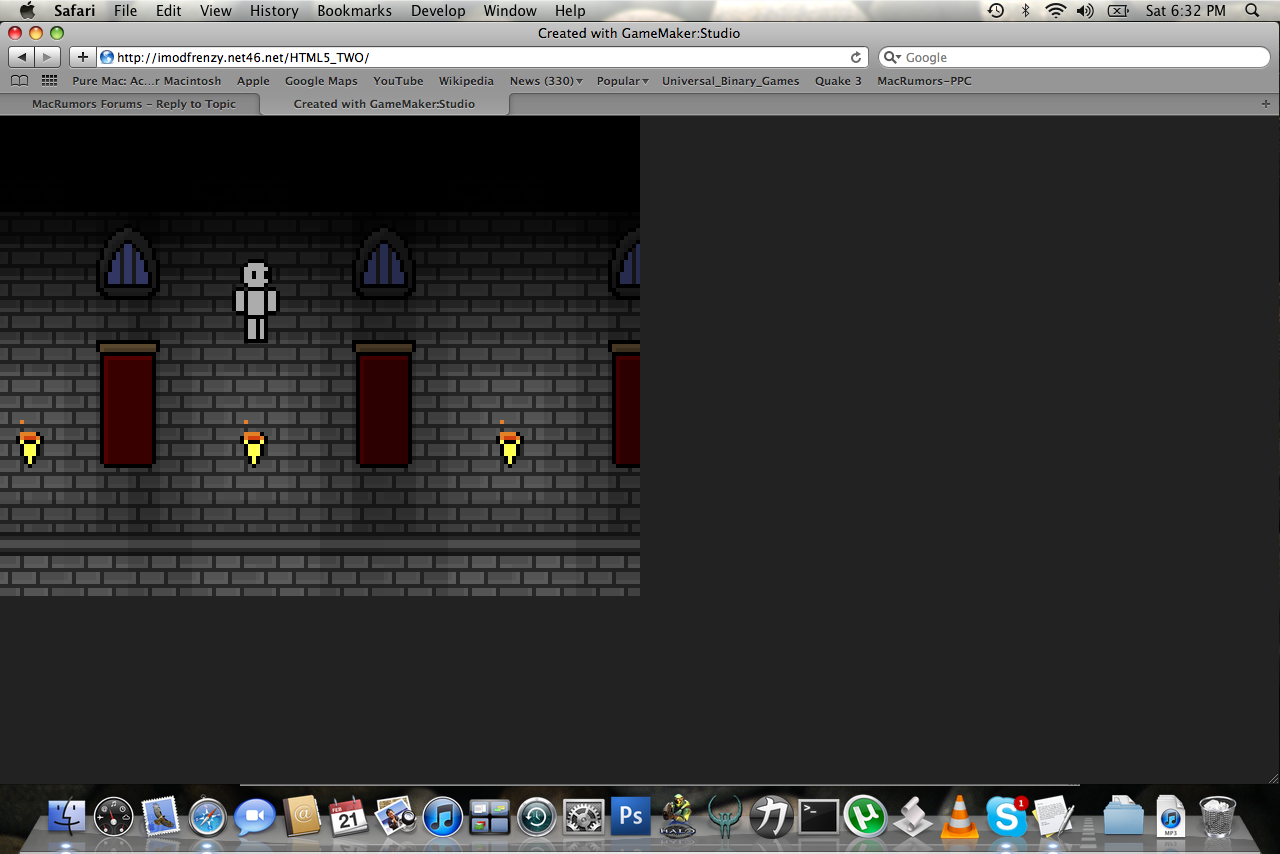Open Spotlight search
This screenshot has height=854, width=1280.
click(1252, 11)
